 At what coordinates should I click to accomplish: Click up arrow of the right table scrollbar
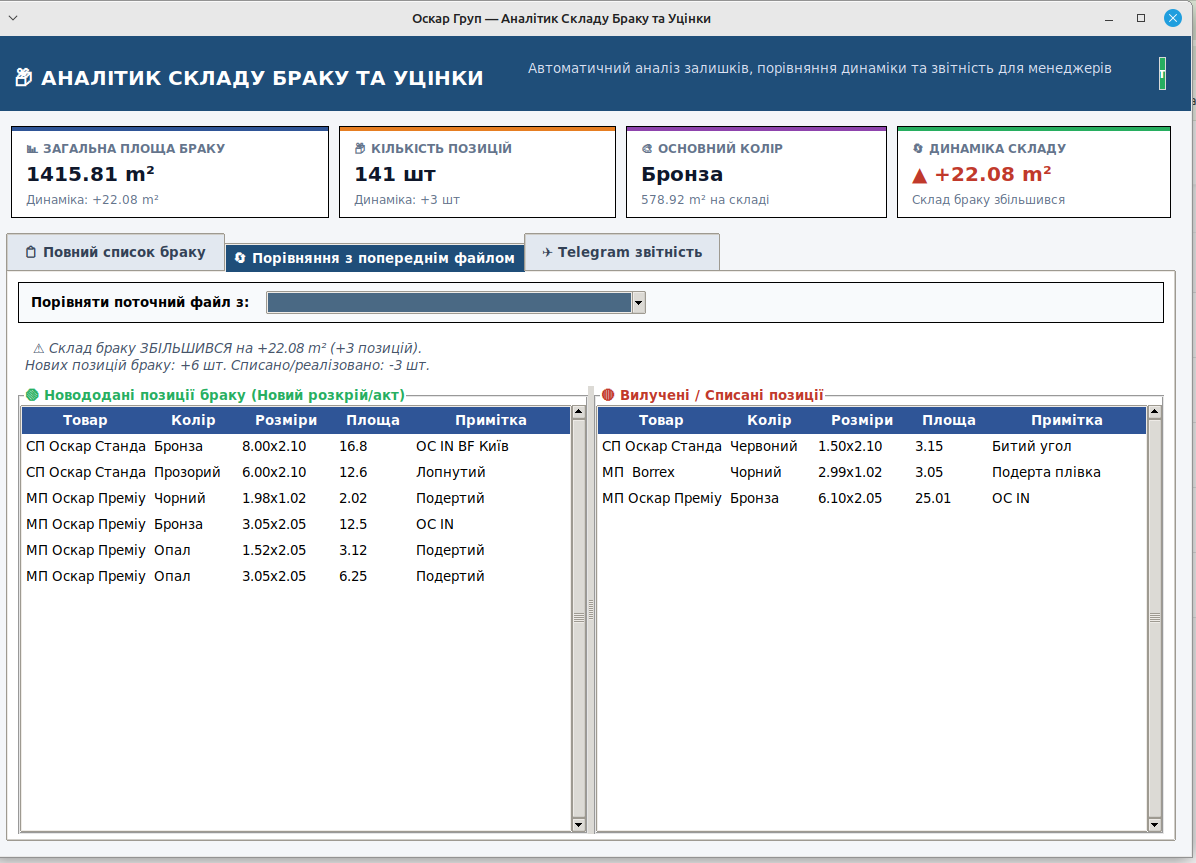pos(1154,412)
